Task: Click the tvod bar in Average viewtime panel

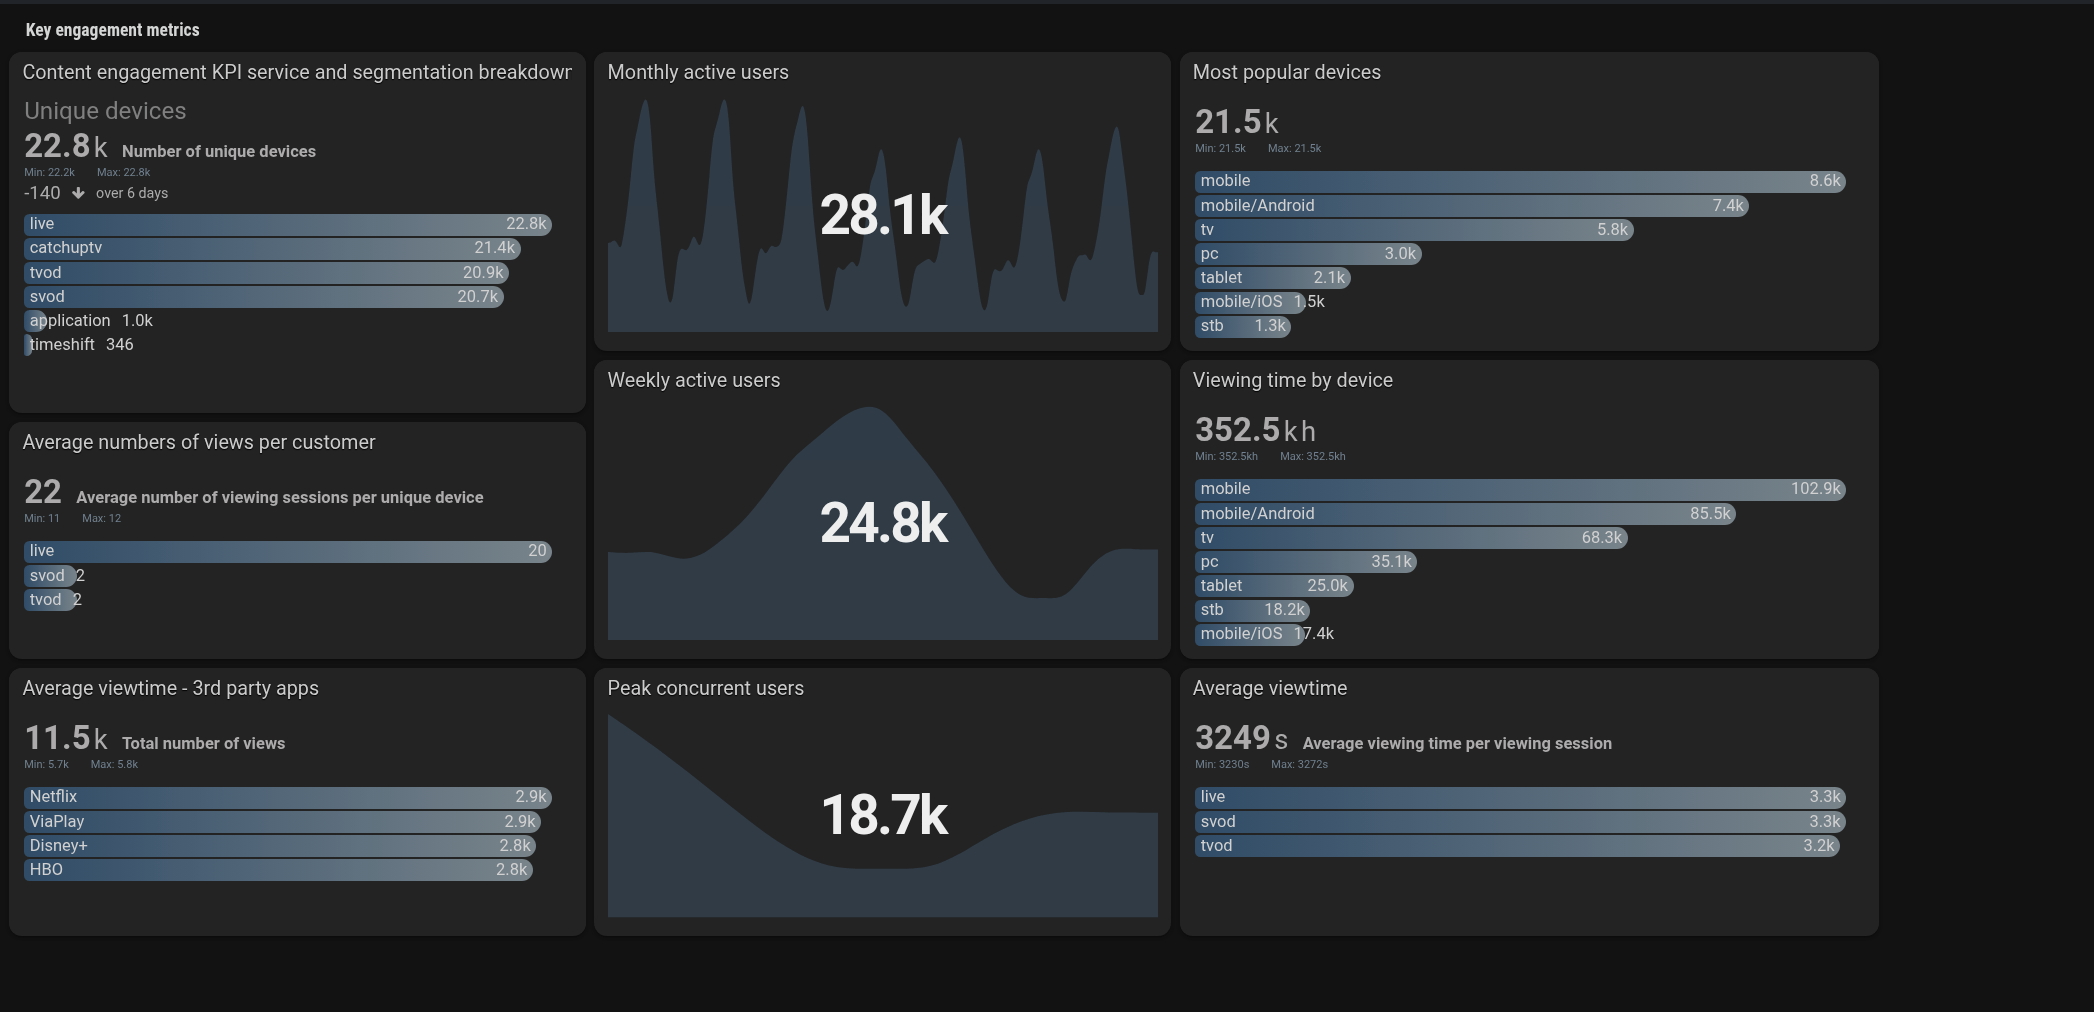Action: [x=1518, y=845]
